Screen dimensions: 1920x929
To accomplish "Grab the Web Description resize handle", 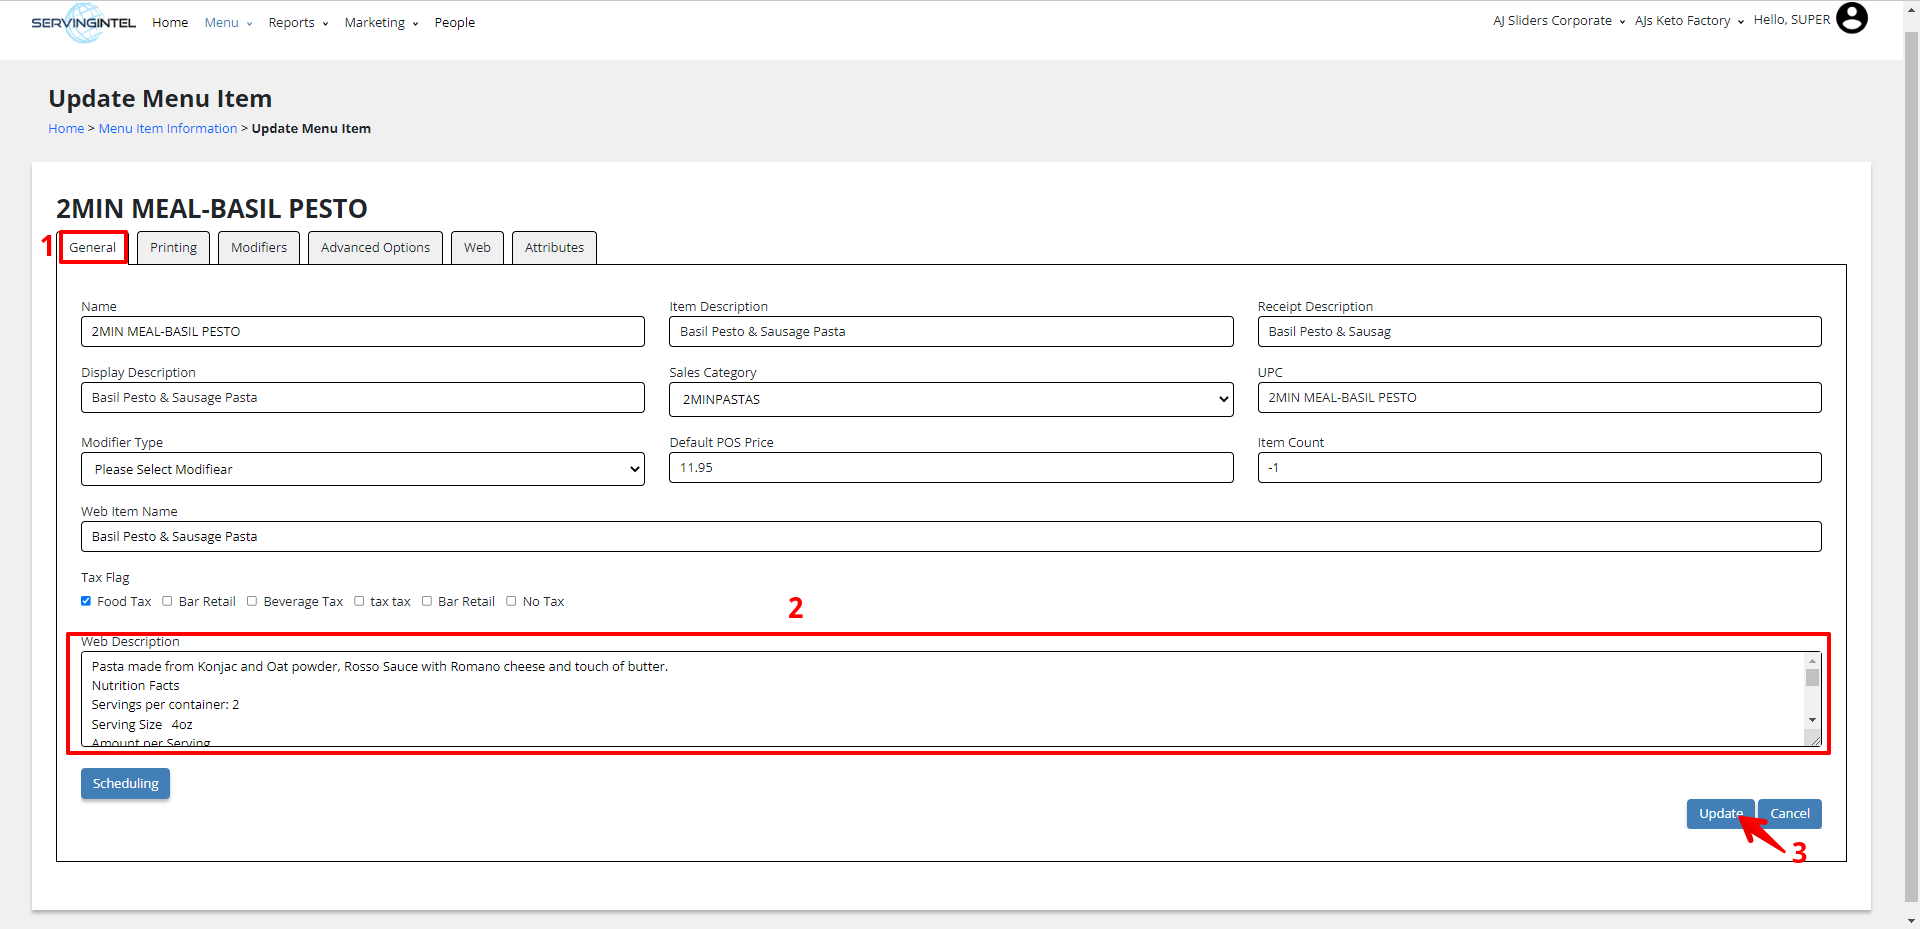I will [1812, 739].
